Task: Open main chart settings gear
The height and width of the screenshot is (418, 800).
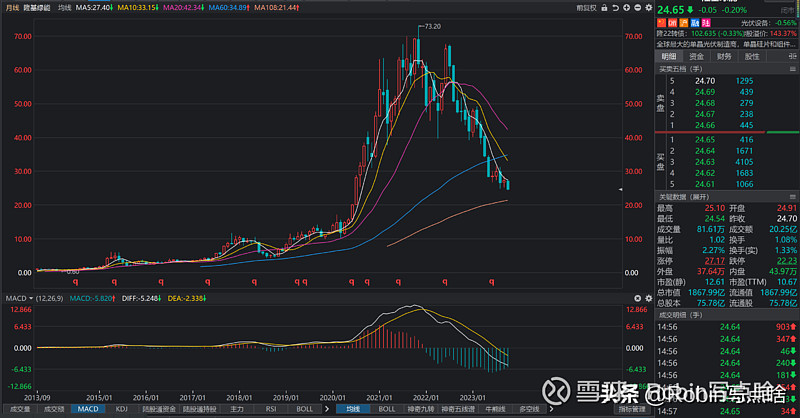Action: [649, 8]
